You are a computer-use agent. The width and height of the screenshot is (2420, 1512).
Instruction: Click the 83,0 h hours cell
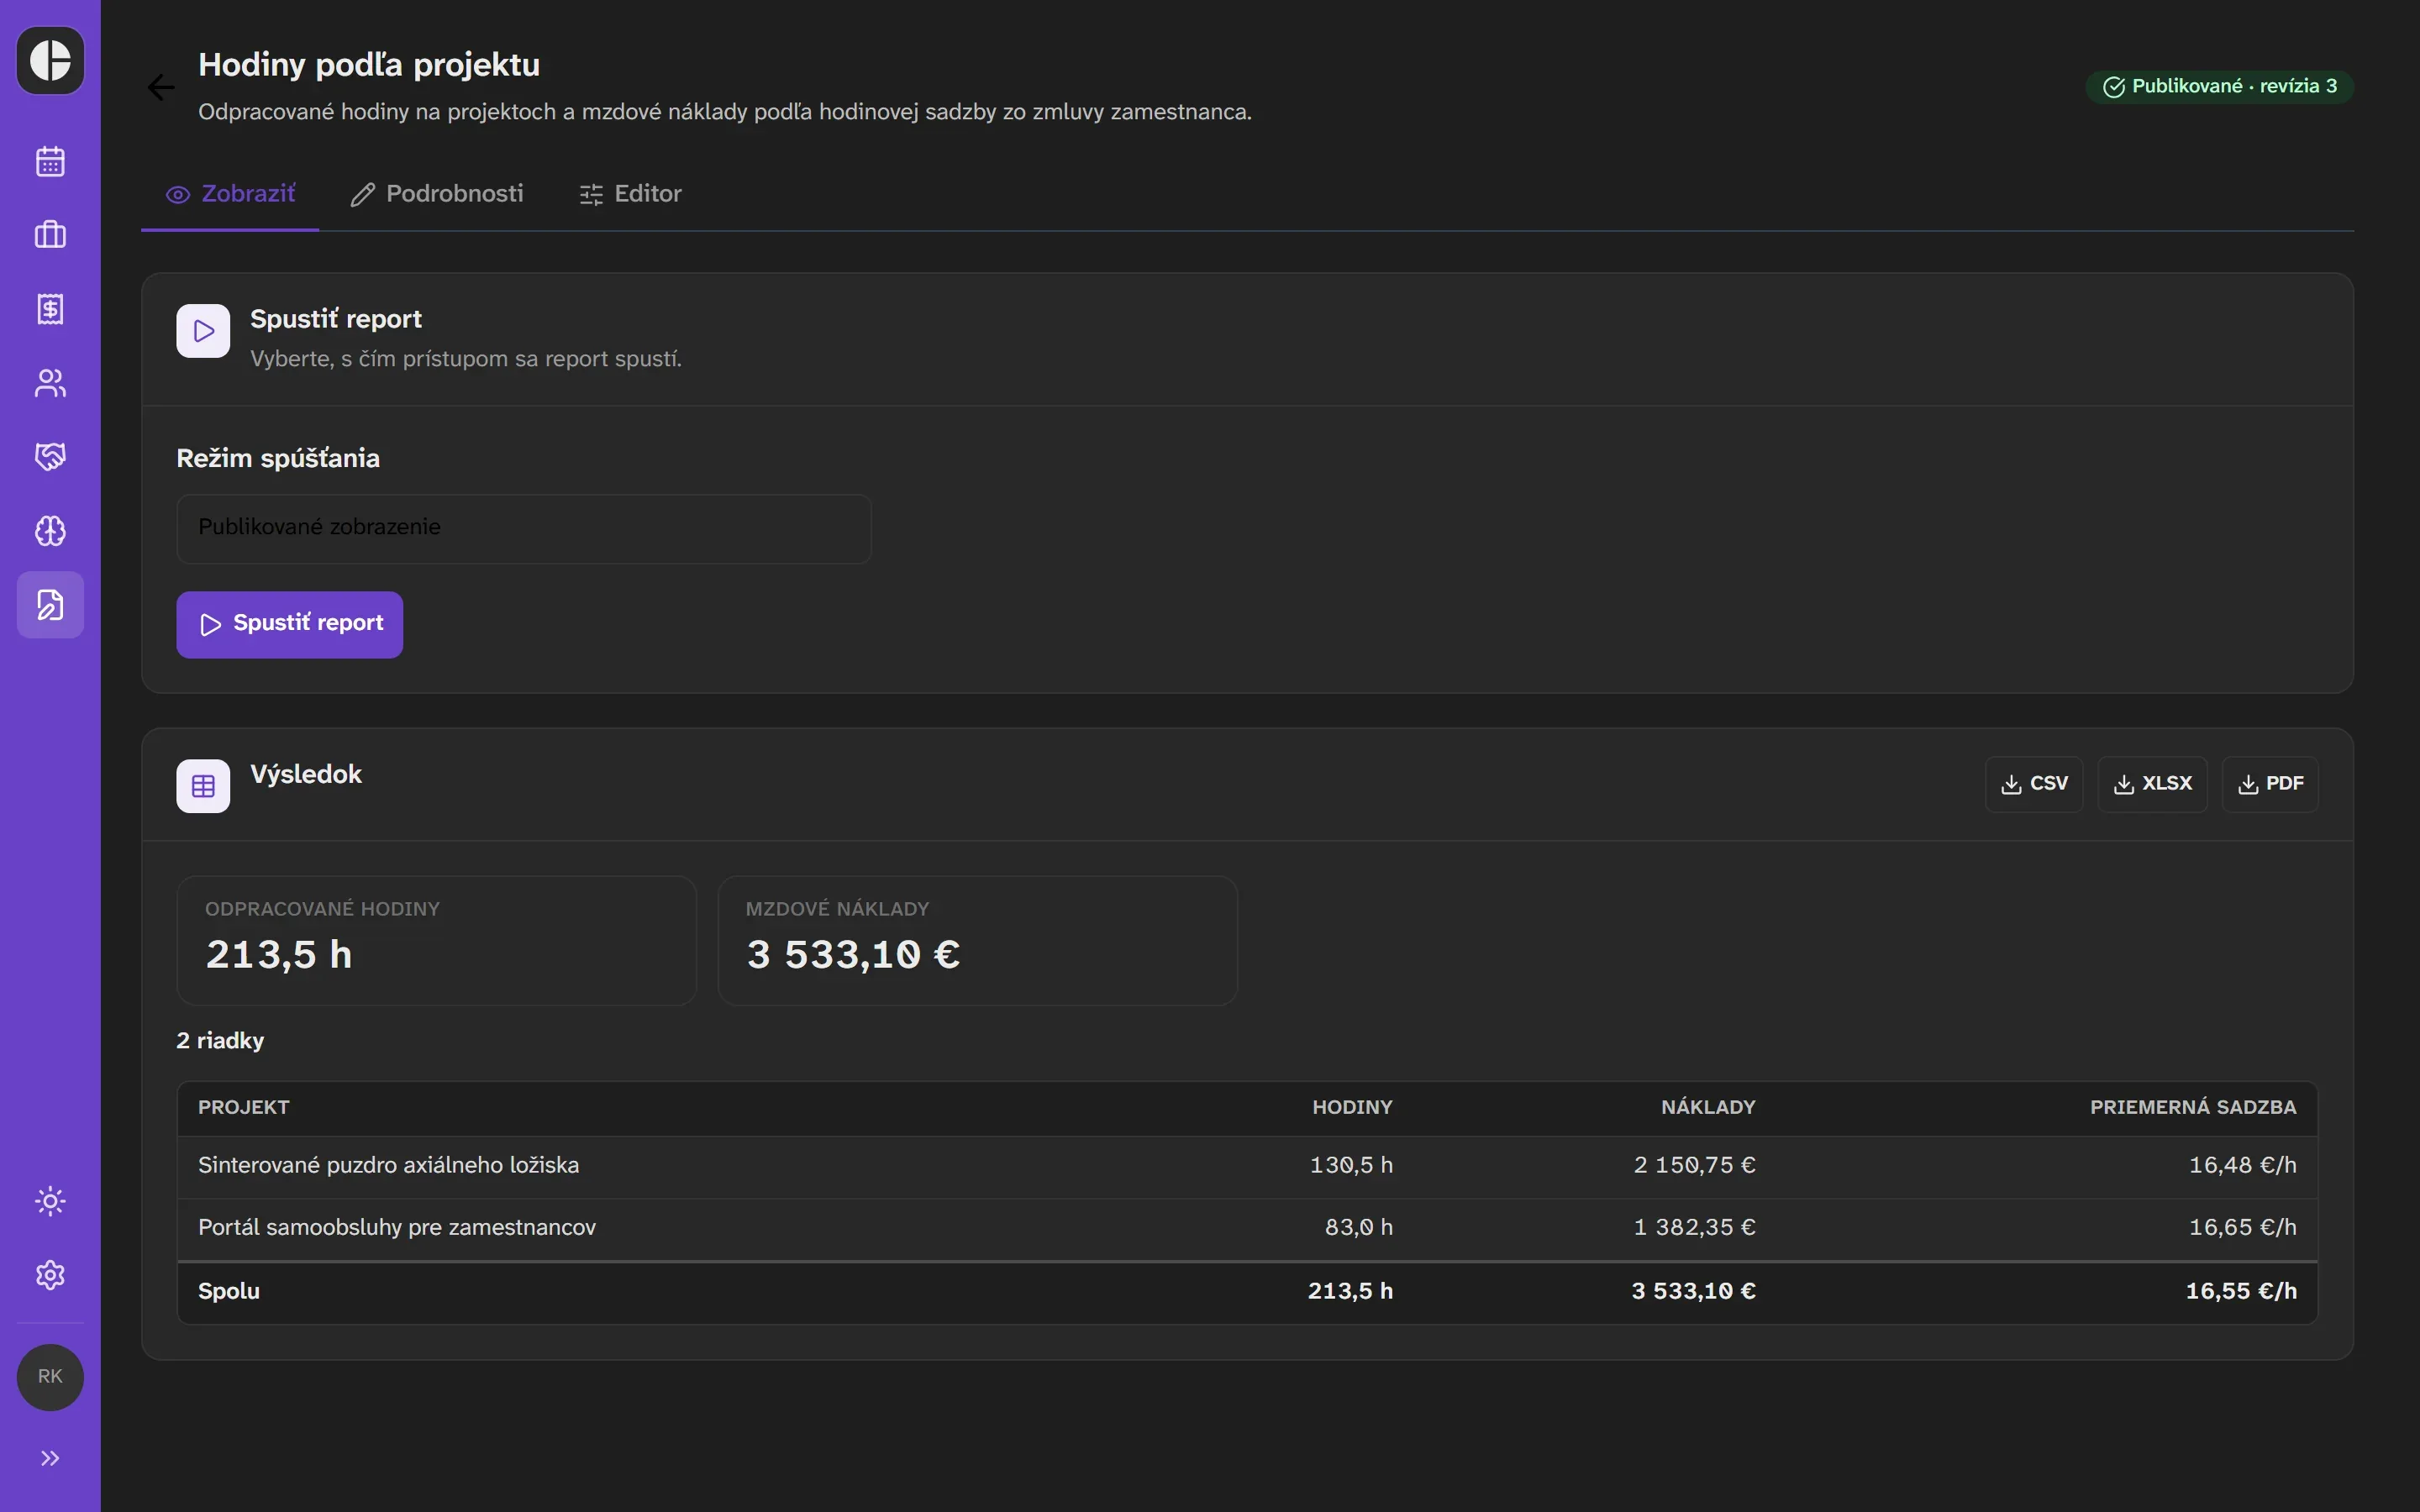click(x=1358, y=1228)
